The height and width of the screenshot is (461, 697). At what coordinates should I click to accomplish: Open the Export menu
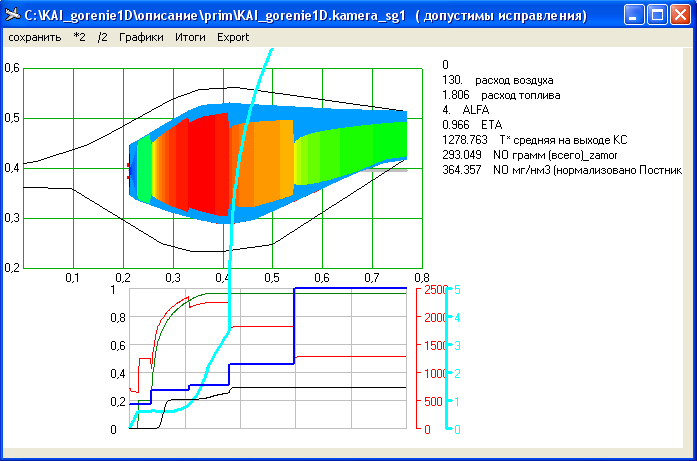pyautogui.click(x=232, y=37)
